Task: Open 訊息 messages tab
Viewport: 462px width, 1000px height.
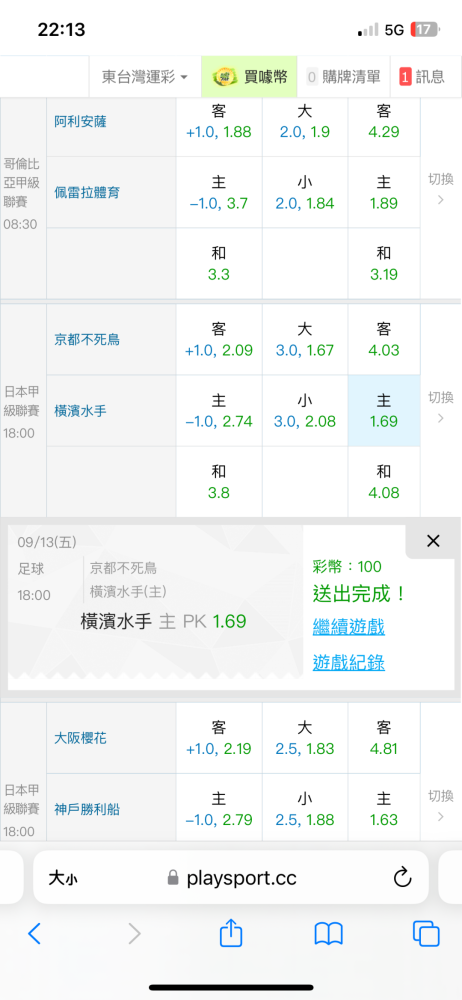Action: 422,77
